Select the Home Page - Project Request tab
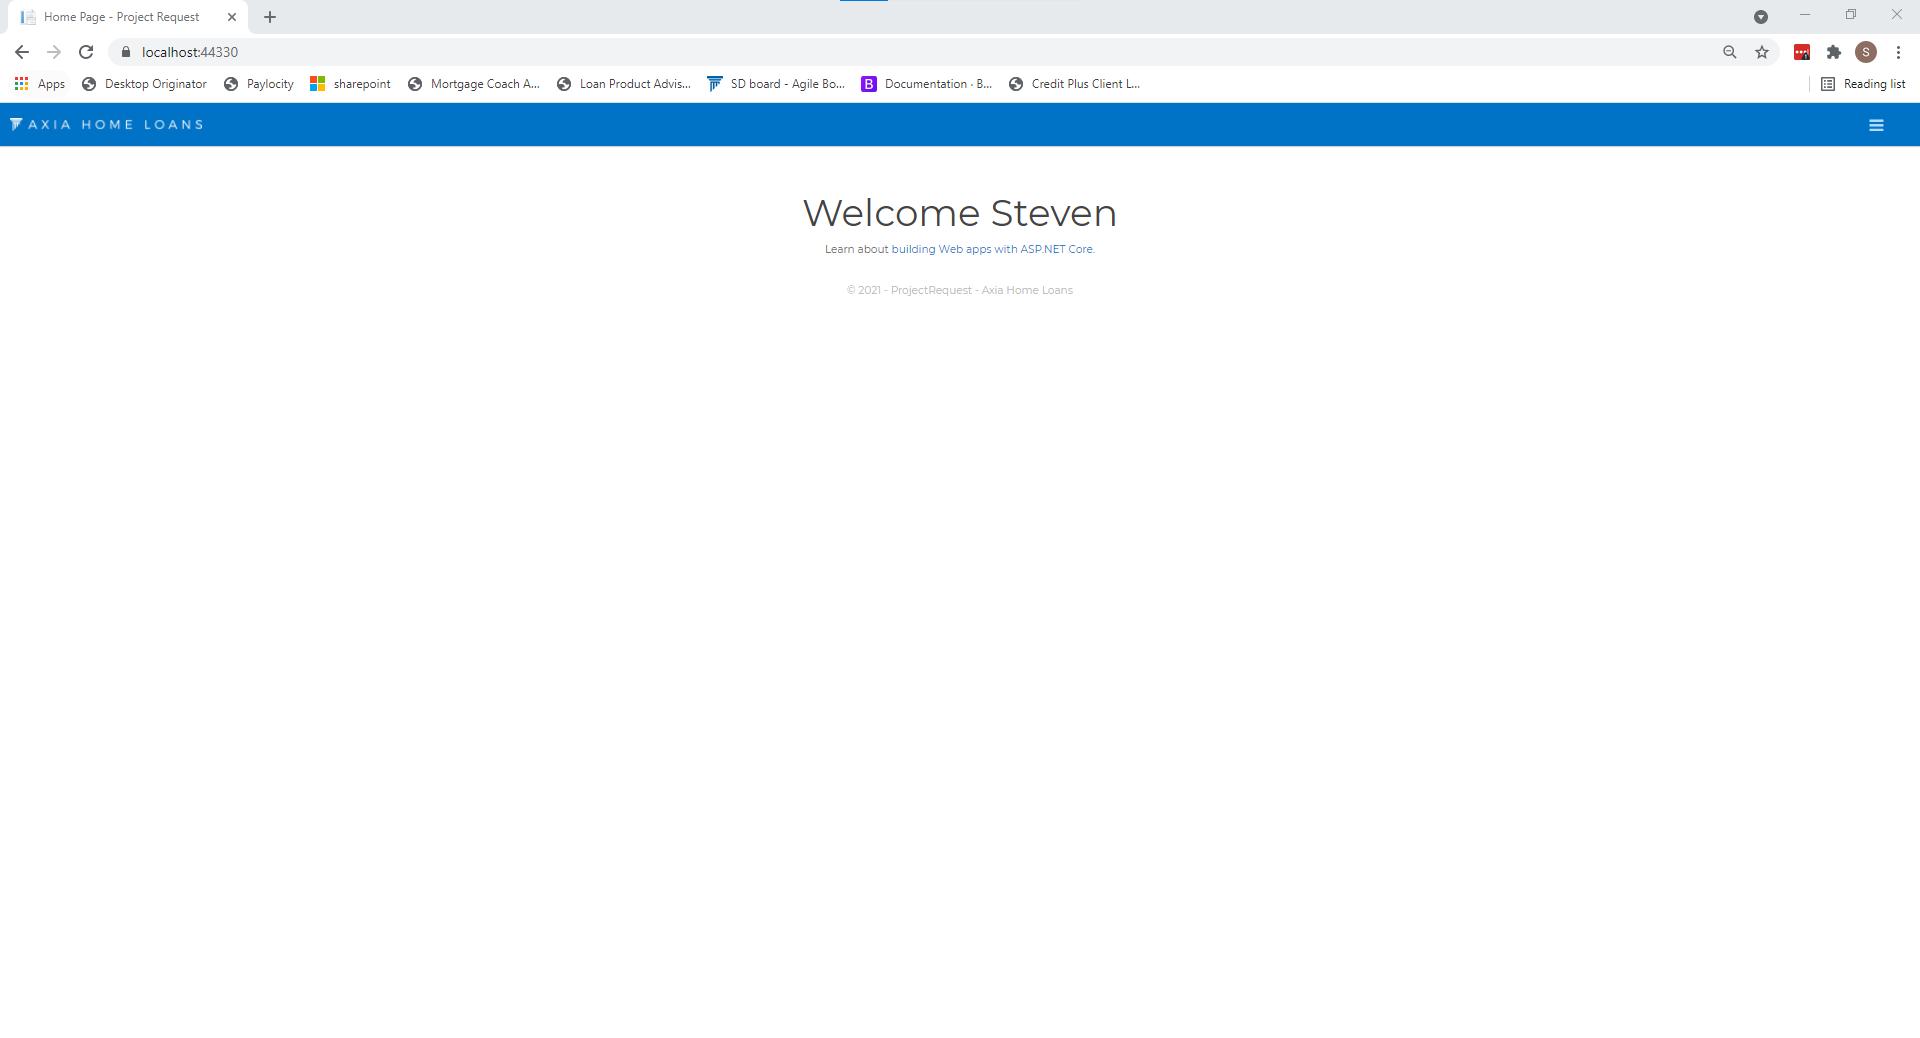 [127, 17]
